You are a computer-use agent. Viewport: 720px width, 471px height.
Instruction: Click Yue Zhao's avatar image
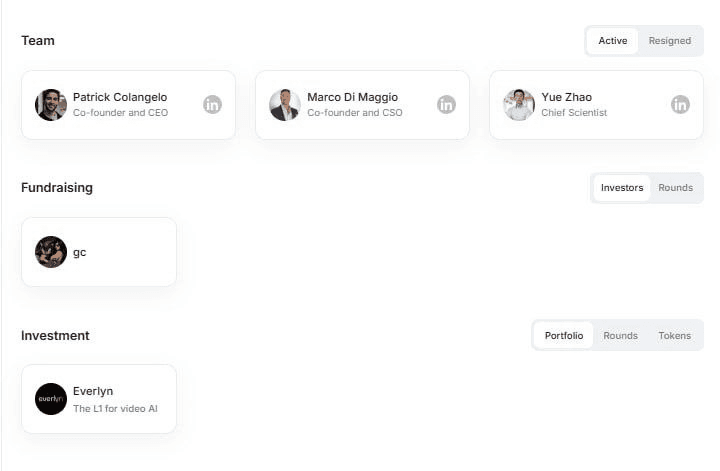[x=519, y=104]
